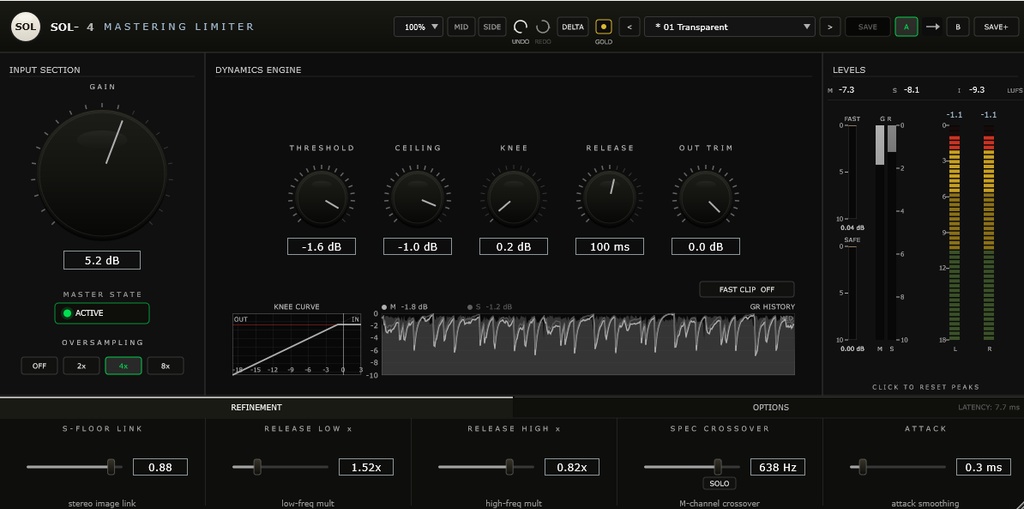This screenshot has height=509, width=1024.
Task: Click the THRESHOLD knob
Action: (321, 197)
